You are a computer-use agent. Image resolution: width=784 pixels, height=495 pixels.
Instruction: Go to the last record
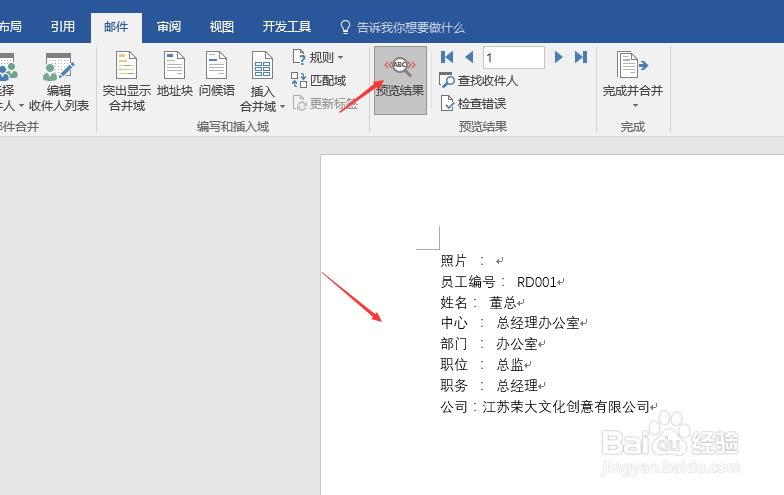click(x=580, y=58)
